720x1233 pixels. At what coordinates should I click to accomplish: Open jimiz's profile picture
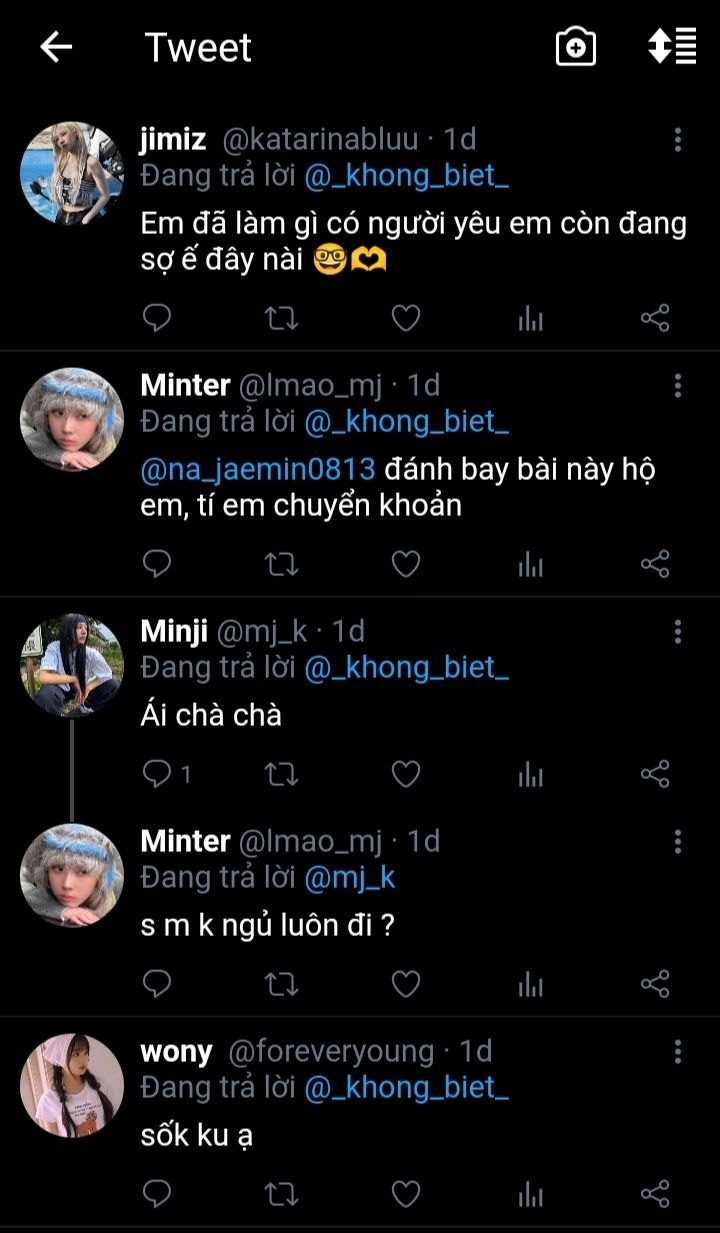[x=72, y=174]
